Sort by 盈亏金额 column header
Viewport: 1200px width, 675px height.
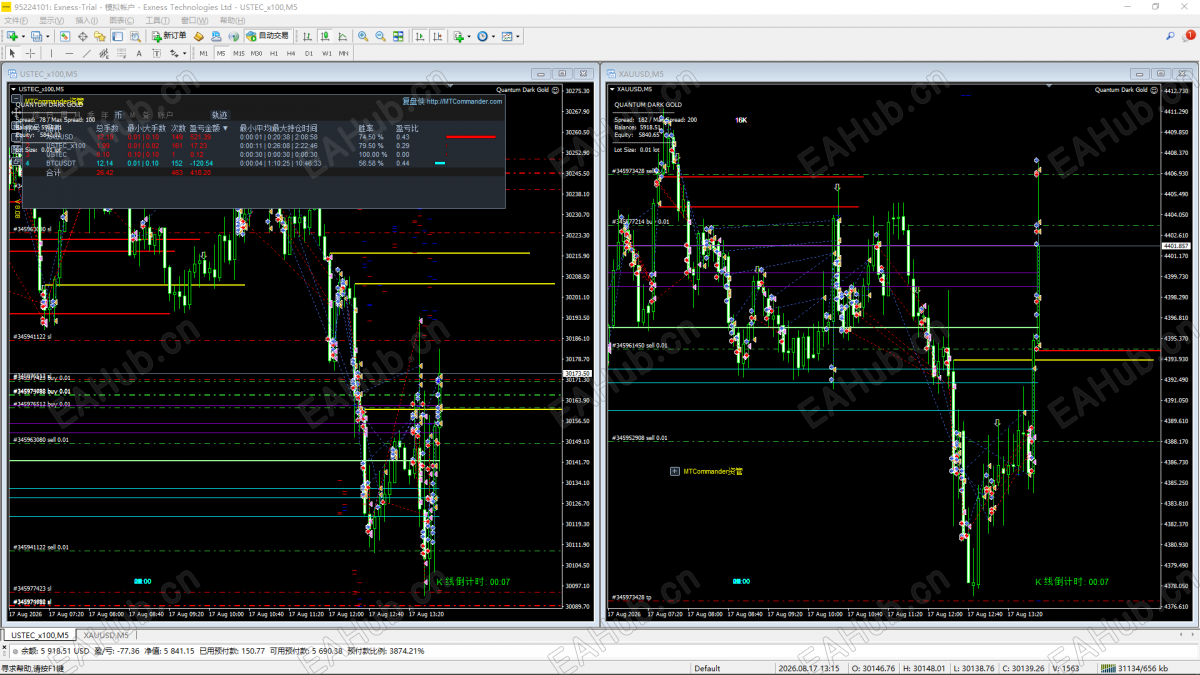[x=210, y=128]
